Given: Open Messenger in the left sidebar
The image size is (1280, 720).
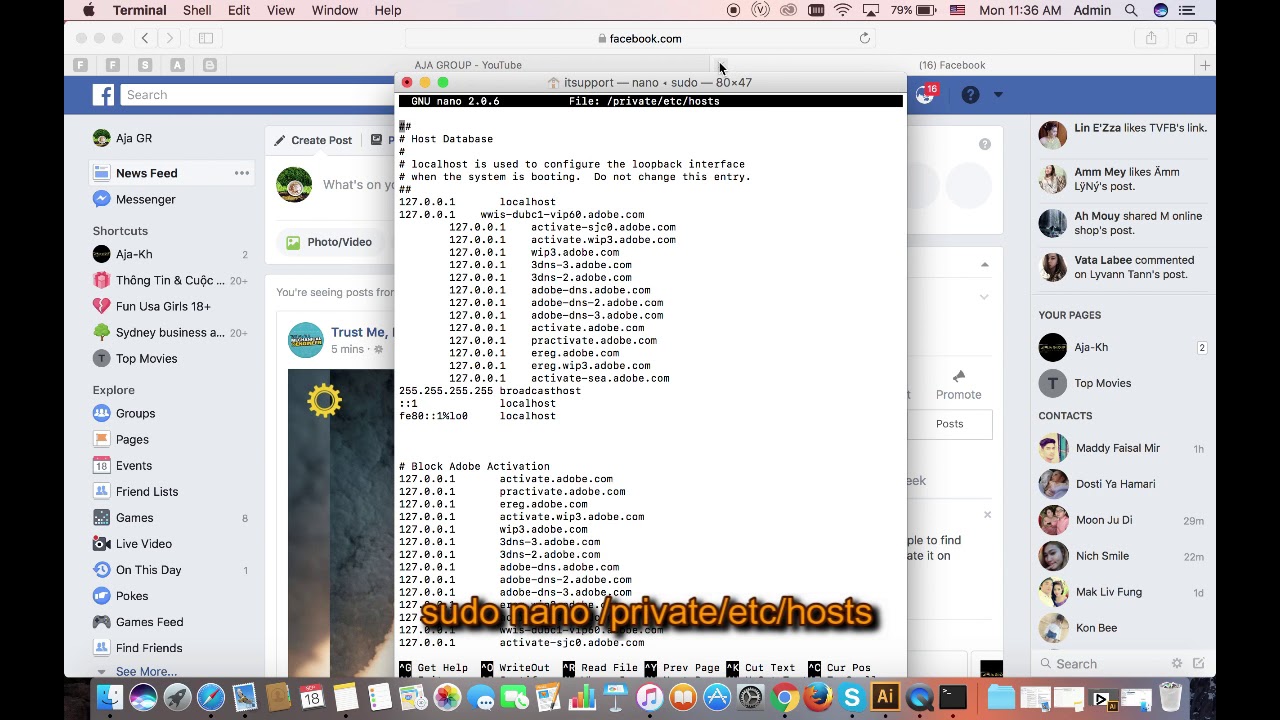Looking at the screenshot, I should pos(145,199).
